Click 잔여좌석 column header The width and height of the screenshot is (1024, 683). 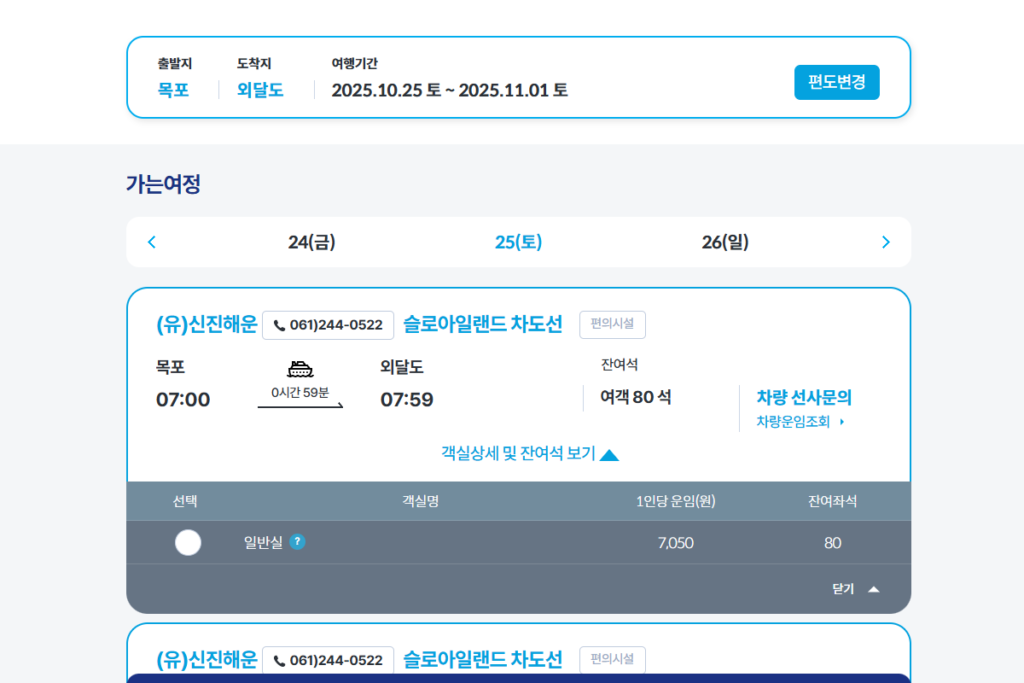coord(833,501)
